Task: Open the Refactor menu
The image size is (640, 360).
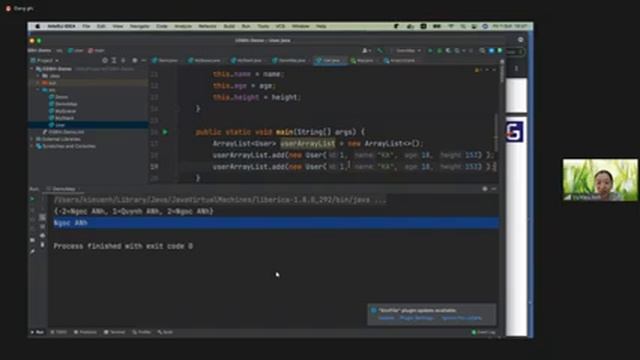Action: (x=207, y=26)
